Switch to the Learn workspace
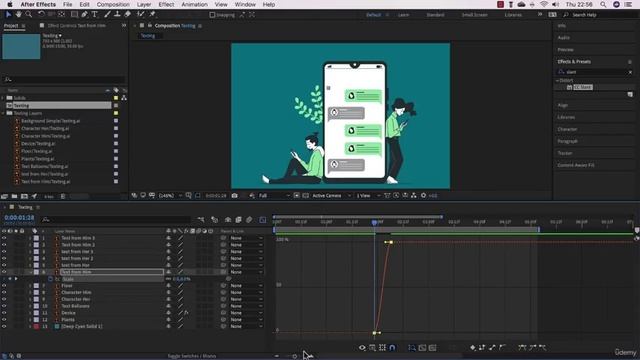The width and height of the screenshot is (640, 360). click(403, 15)
